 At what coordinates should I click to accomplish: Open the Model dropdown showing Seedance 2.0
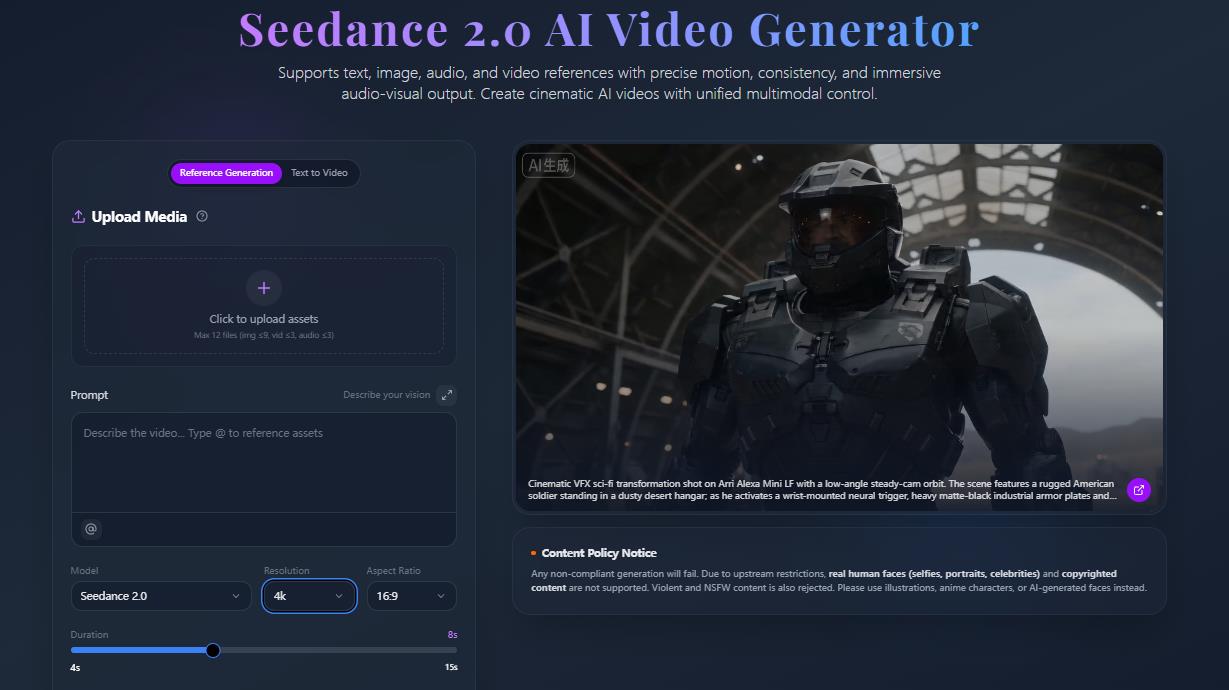point(161,596)
